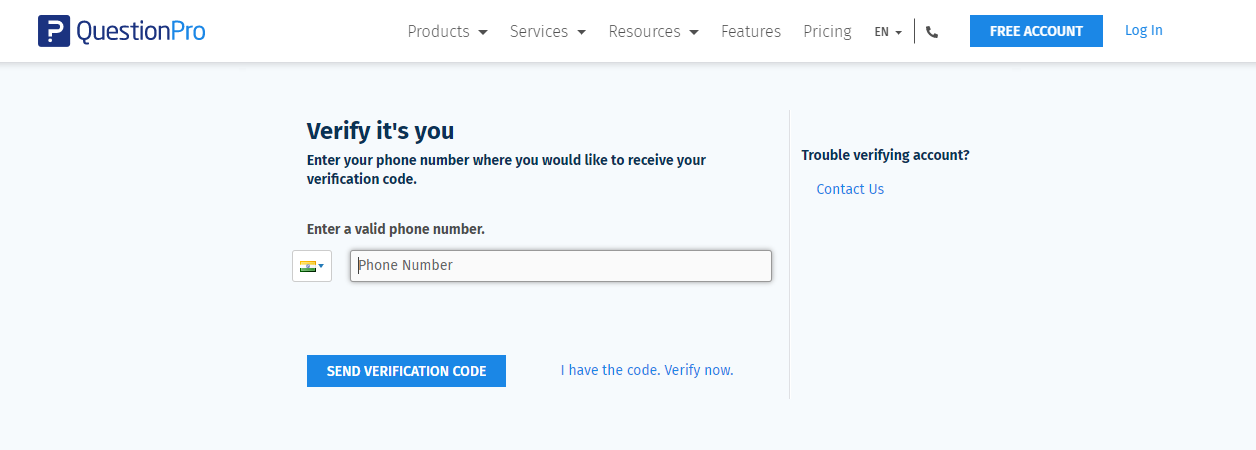The image size is (1256, 450).
Task: Select 'I have the code. Verify now.'
Action: coord(647,370)
